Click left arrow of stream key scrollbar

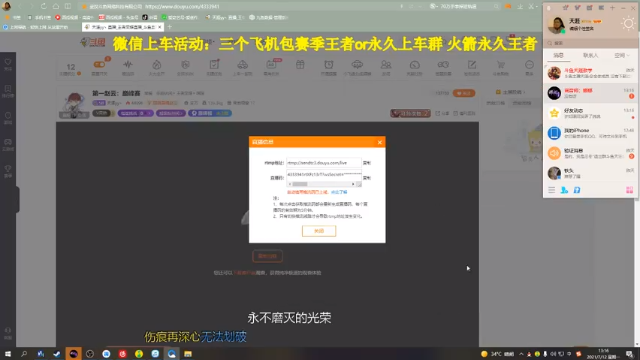tap(289, 184)
